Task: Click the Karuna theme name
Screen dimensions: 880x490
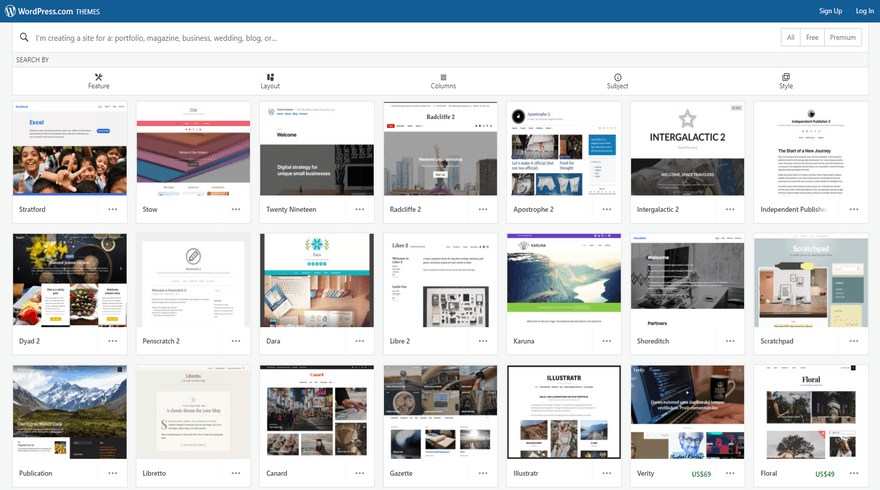Action: coord(524,341)
